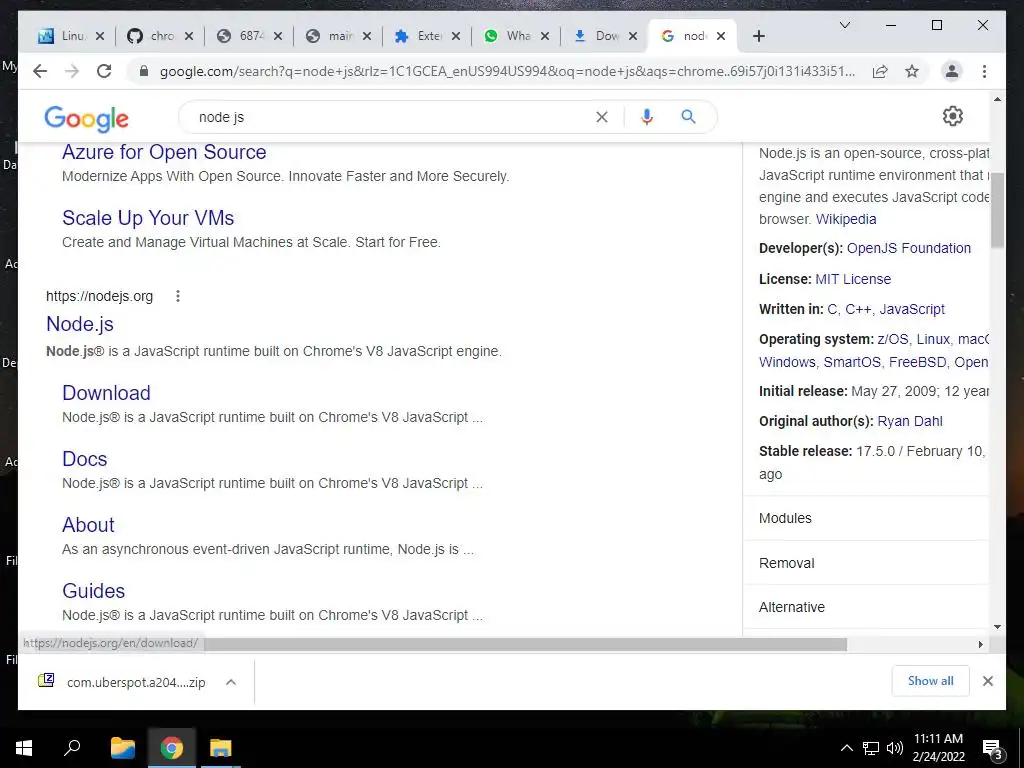Open the tab search chevron
Image resolution: width=1024 pixels, height=768 pixels.
pyautogui.click(x=844, y=25)
